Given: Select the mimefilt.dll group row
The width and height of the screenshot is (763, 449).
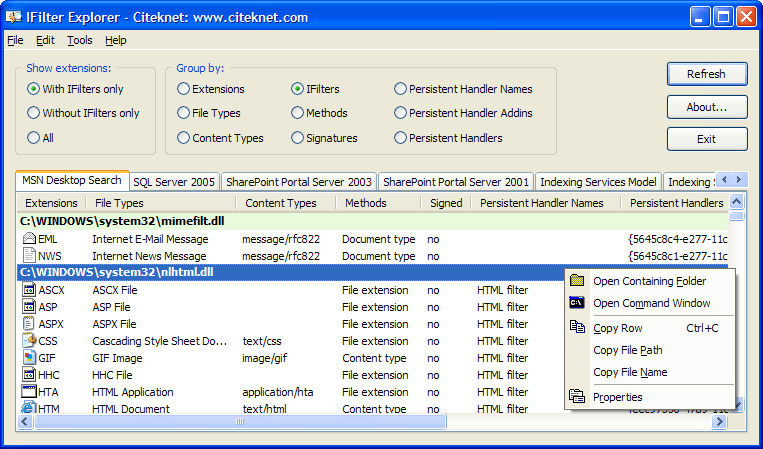Looking at the screenshot, I should (373, 221).
